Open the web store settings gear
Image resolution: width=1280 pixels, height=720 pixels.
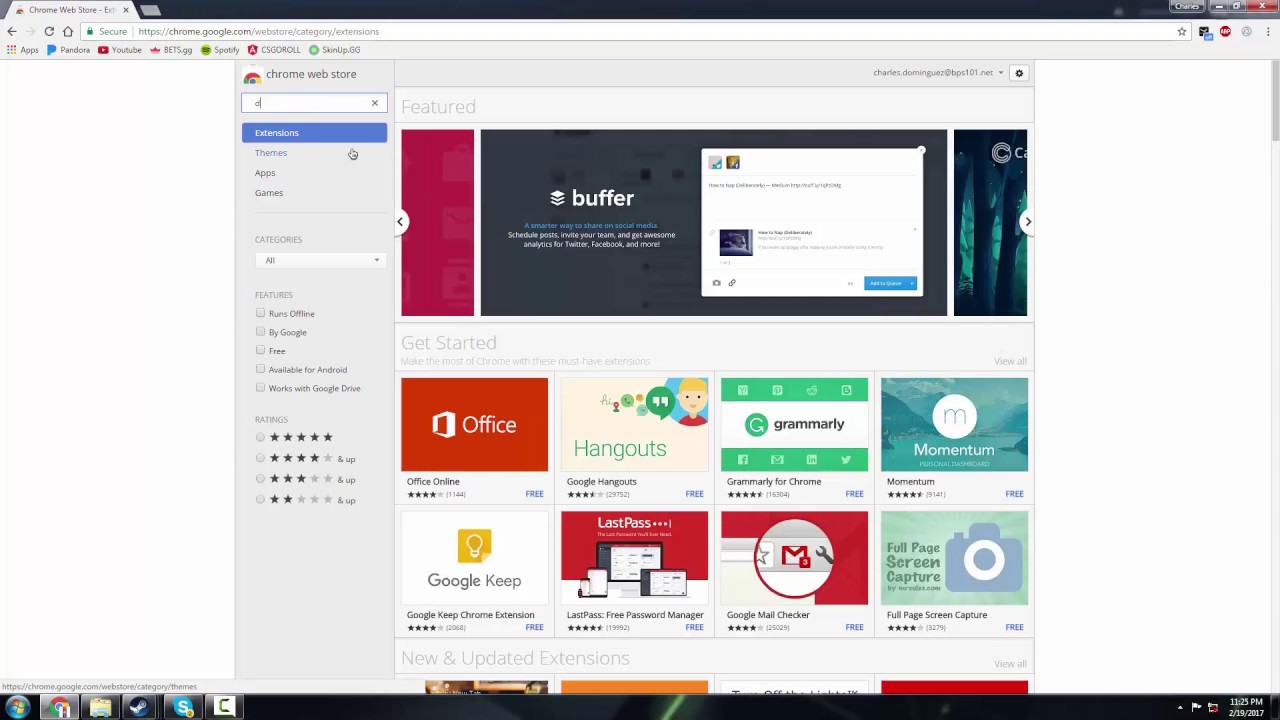1019,73
